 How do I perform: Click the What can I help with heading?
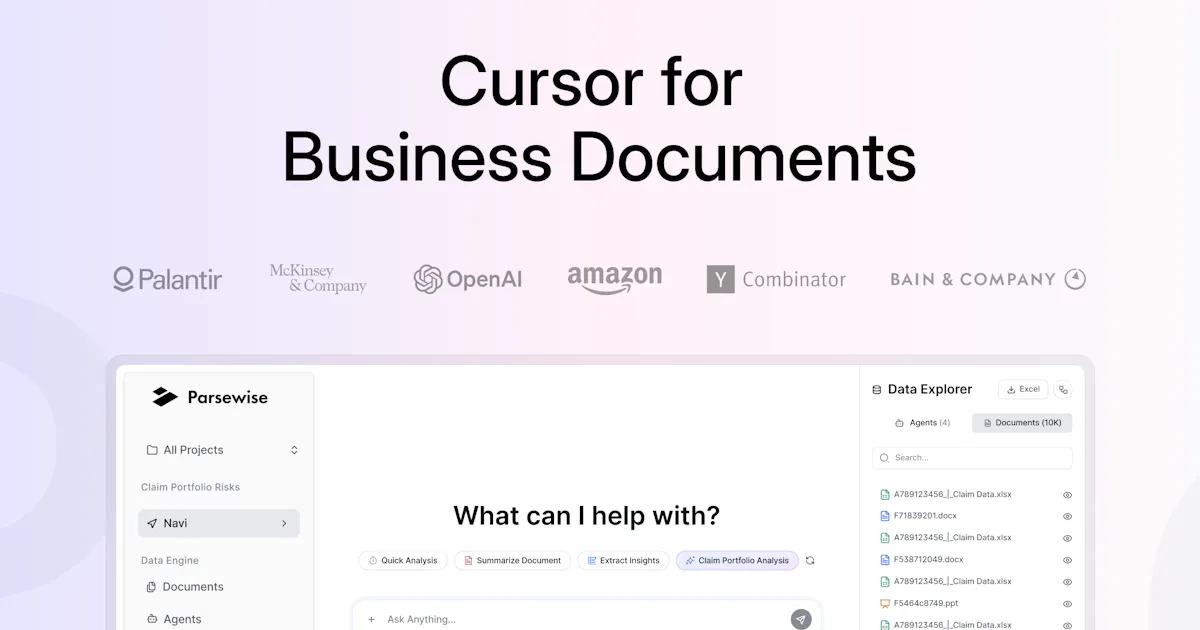[586, 516]
